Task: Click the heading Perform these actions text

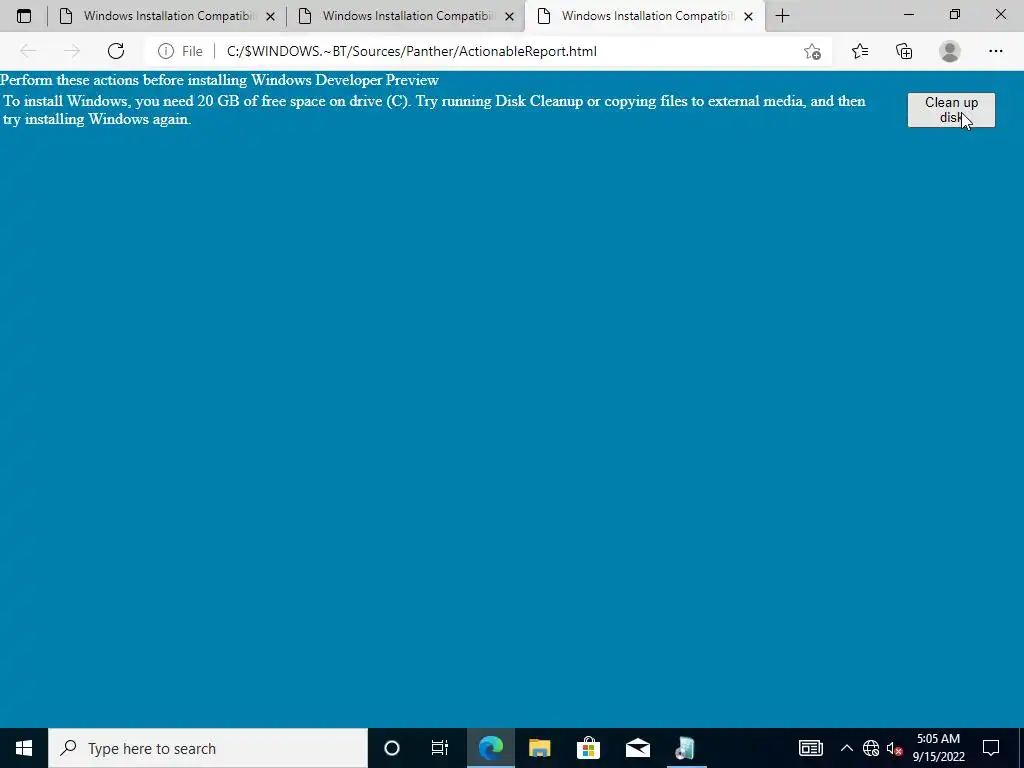Action: tap(219, 80)
